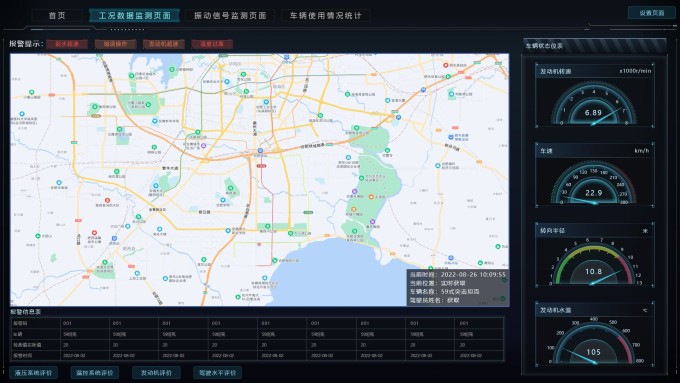Click the 报警显示 label
This screenshot has width=680, height=383.
coord(26,44)
